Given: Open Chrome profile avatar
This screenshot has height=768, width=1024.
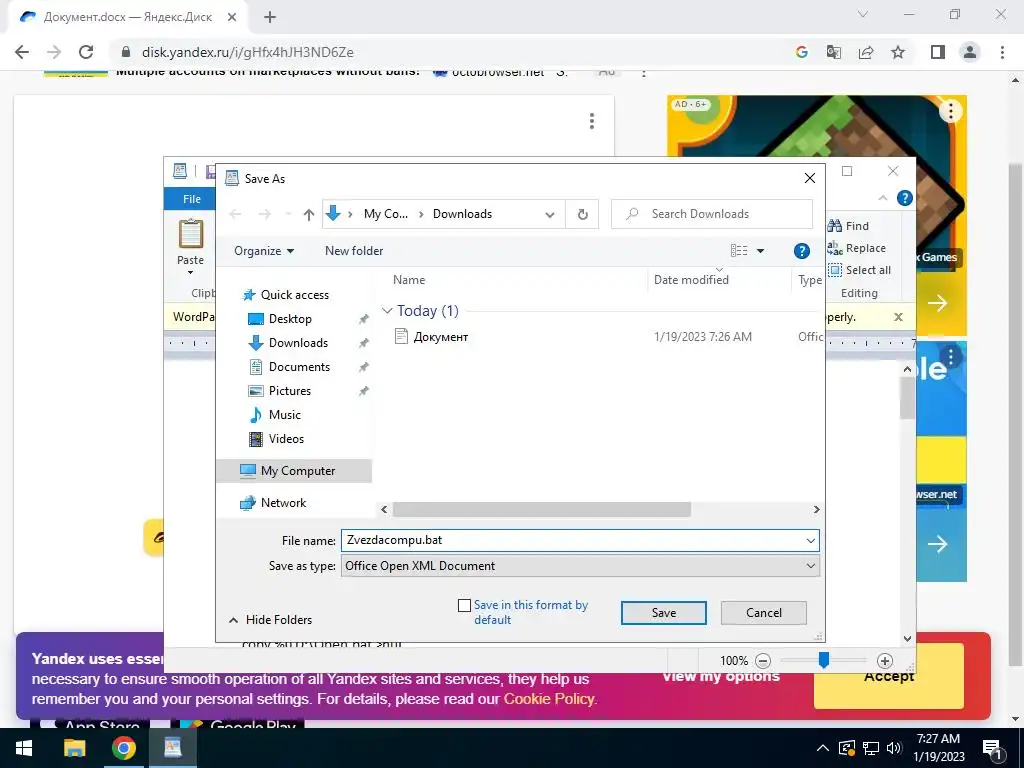Looking at the screenshot, I should (970, 52).
